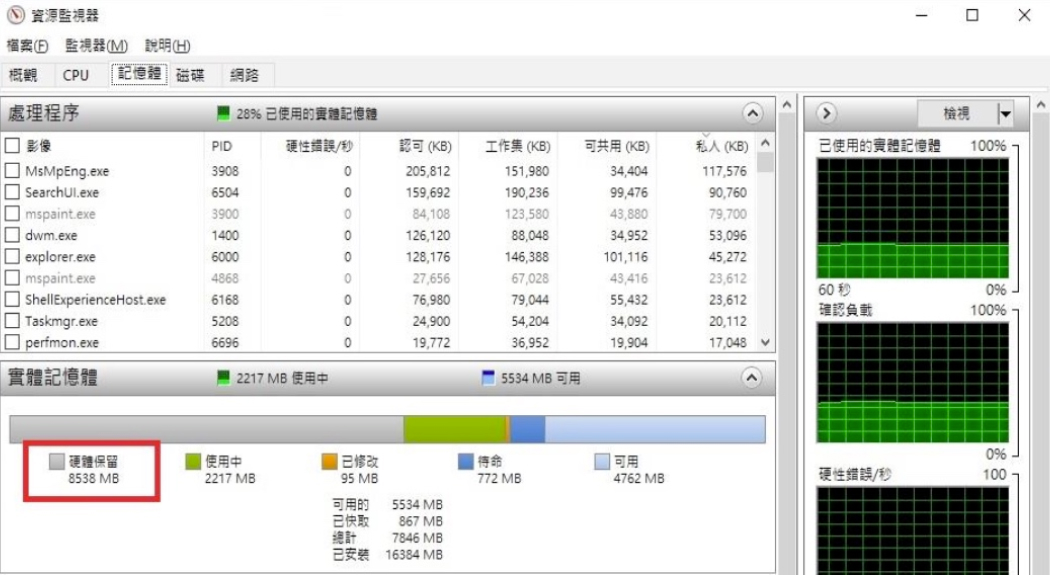The height and width of the screenshot is (575, 1050).
Task: Open the 監視器(M) menu
Action: [x=96, y=46]
